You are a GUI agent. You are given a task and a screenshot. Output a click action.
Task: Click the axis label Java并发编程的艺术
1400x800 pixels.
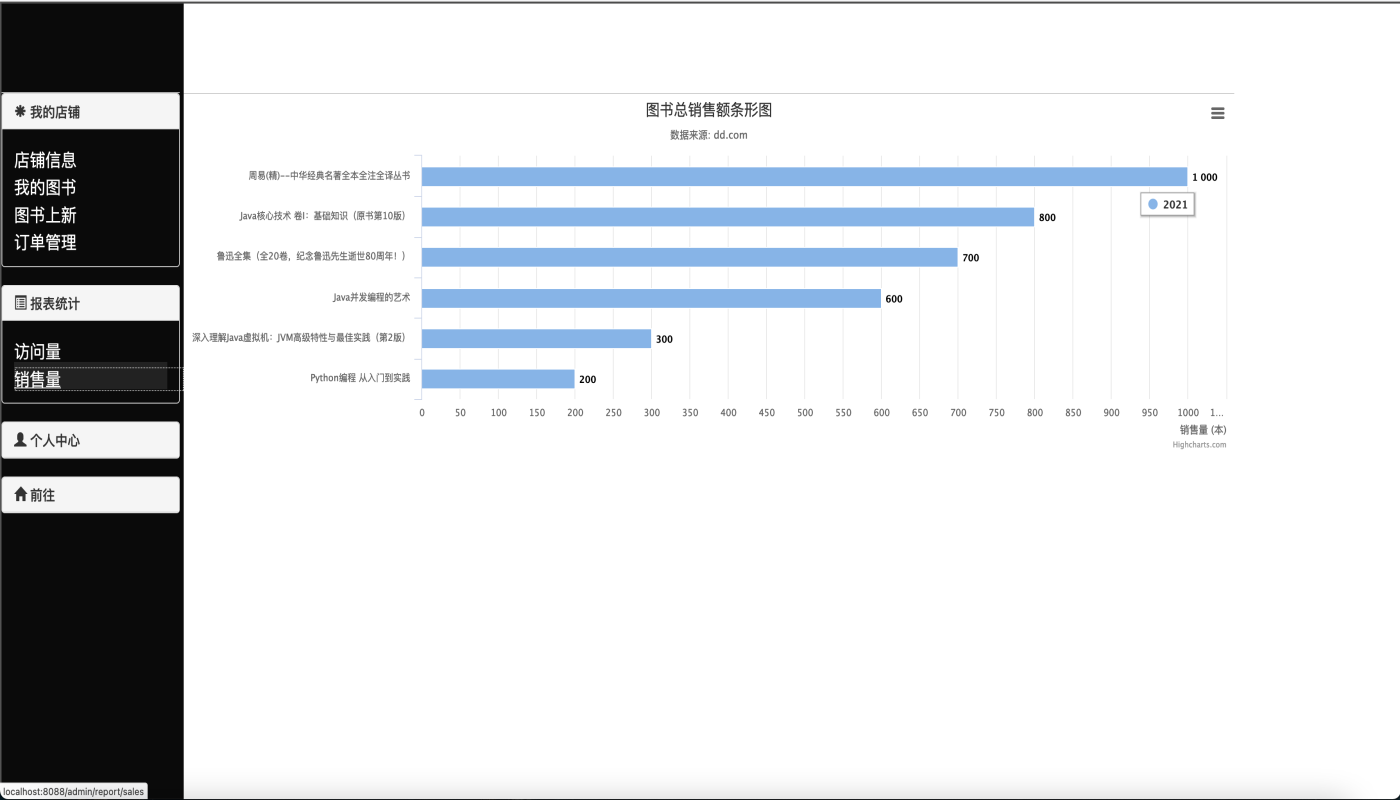coord(371,297)
